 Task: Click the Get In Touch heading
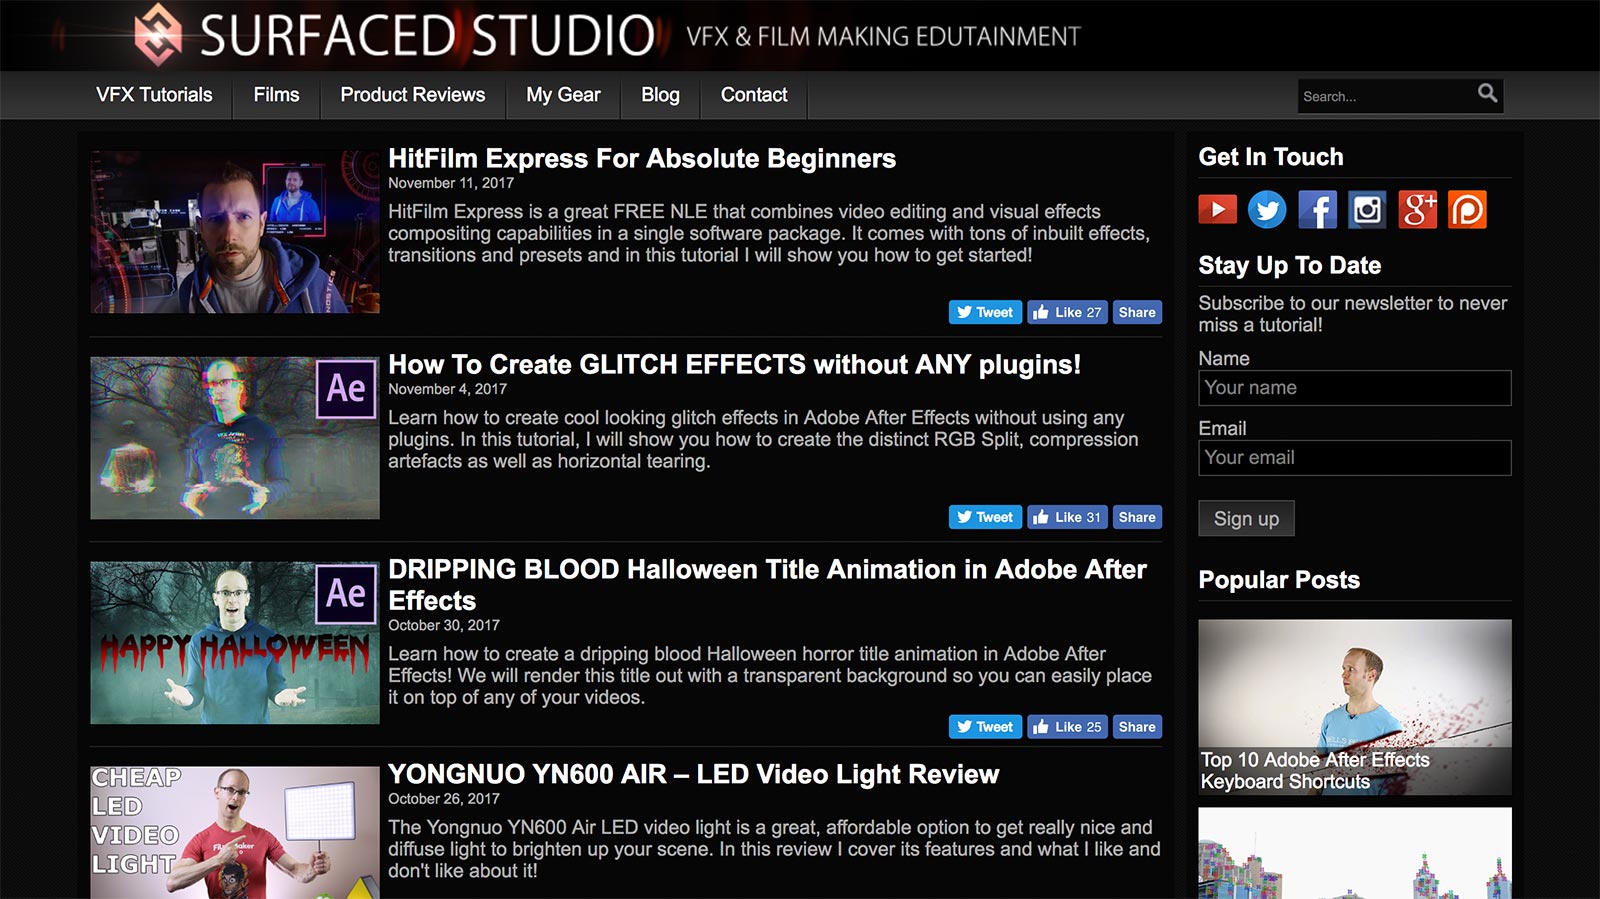click(x=1271, y=157)
